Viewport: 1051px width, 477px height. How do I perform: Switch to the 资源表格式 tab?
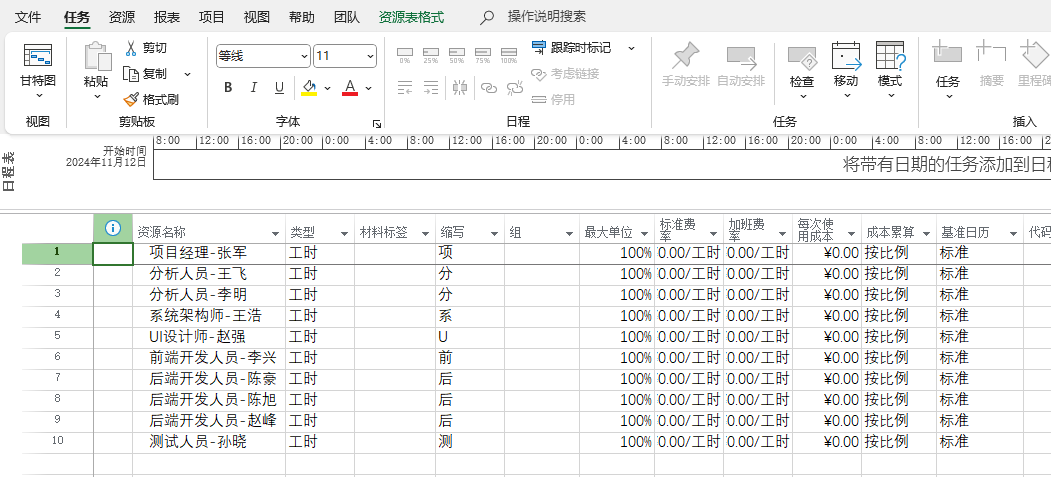coord(411,17)
